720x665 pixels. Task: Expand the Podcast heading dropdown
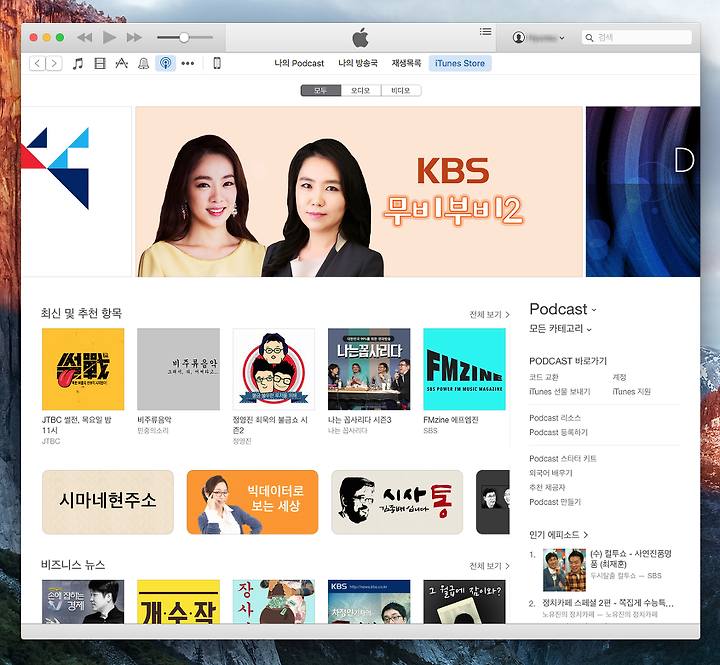563,309
